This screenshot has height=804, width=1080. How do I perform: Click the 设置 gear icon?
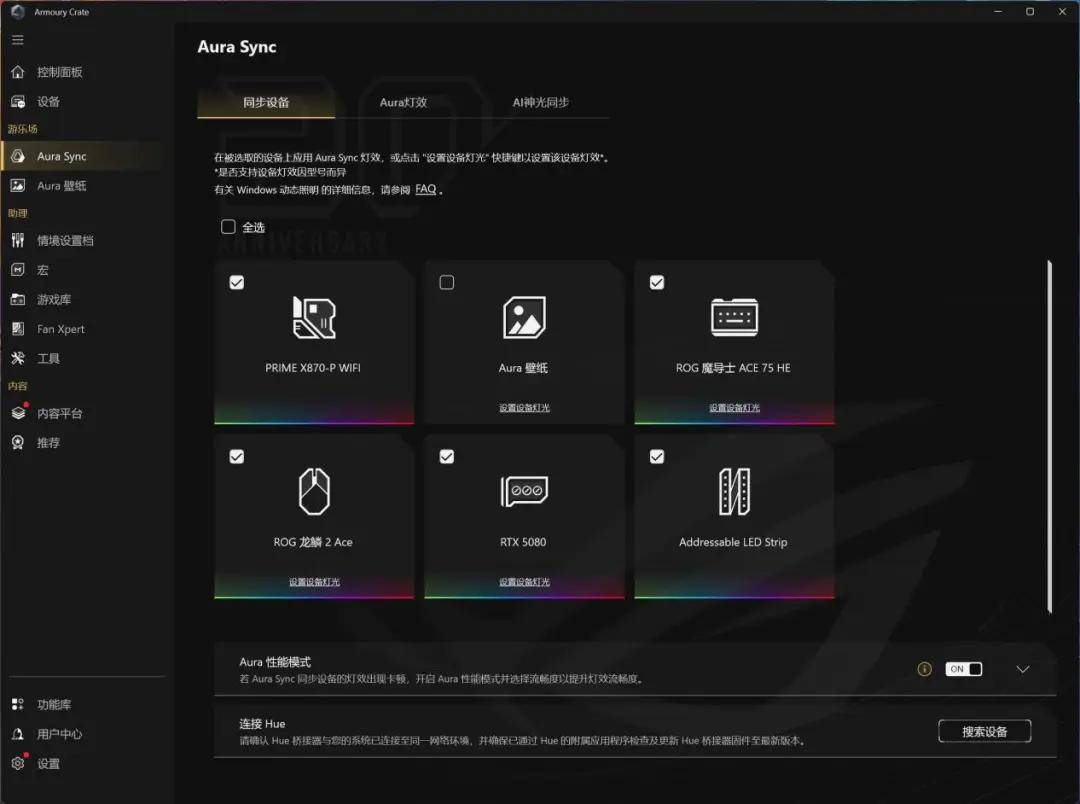click(18, 763)
